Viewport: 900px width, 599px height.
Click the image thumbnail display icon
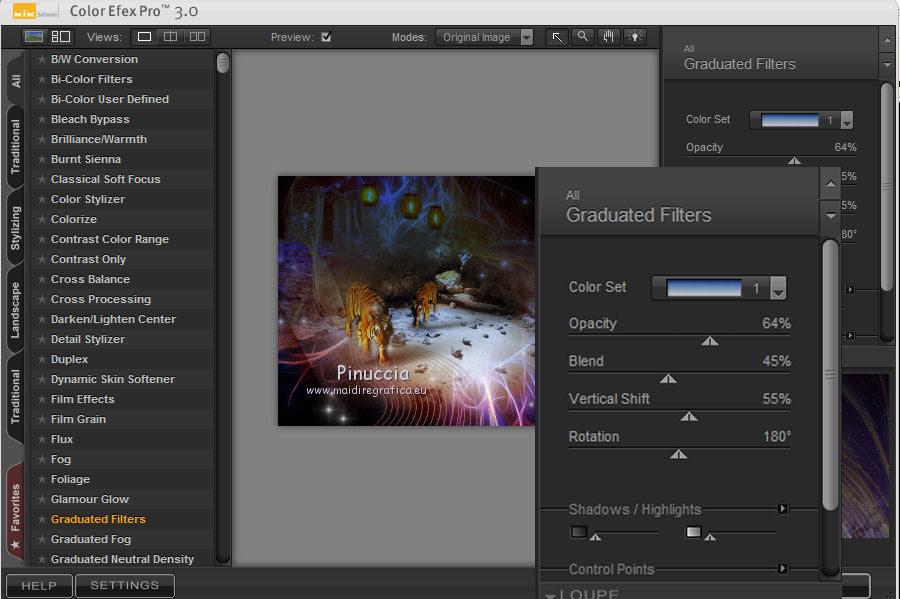click(x=34, y=37)
